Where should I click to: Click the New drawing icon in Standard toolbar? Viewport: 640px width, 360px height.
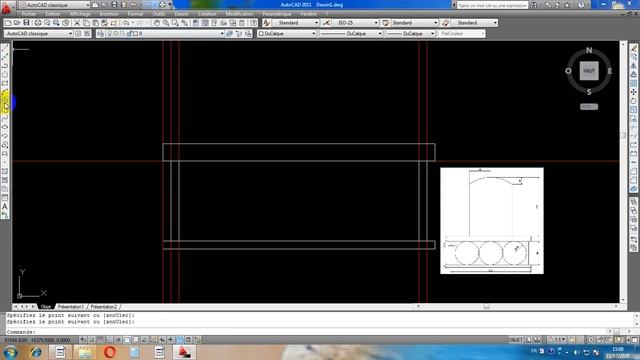[8, 23]
